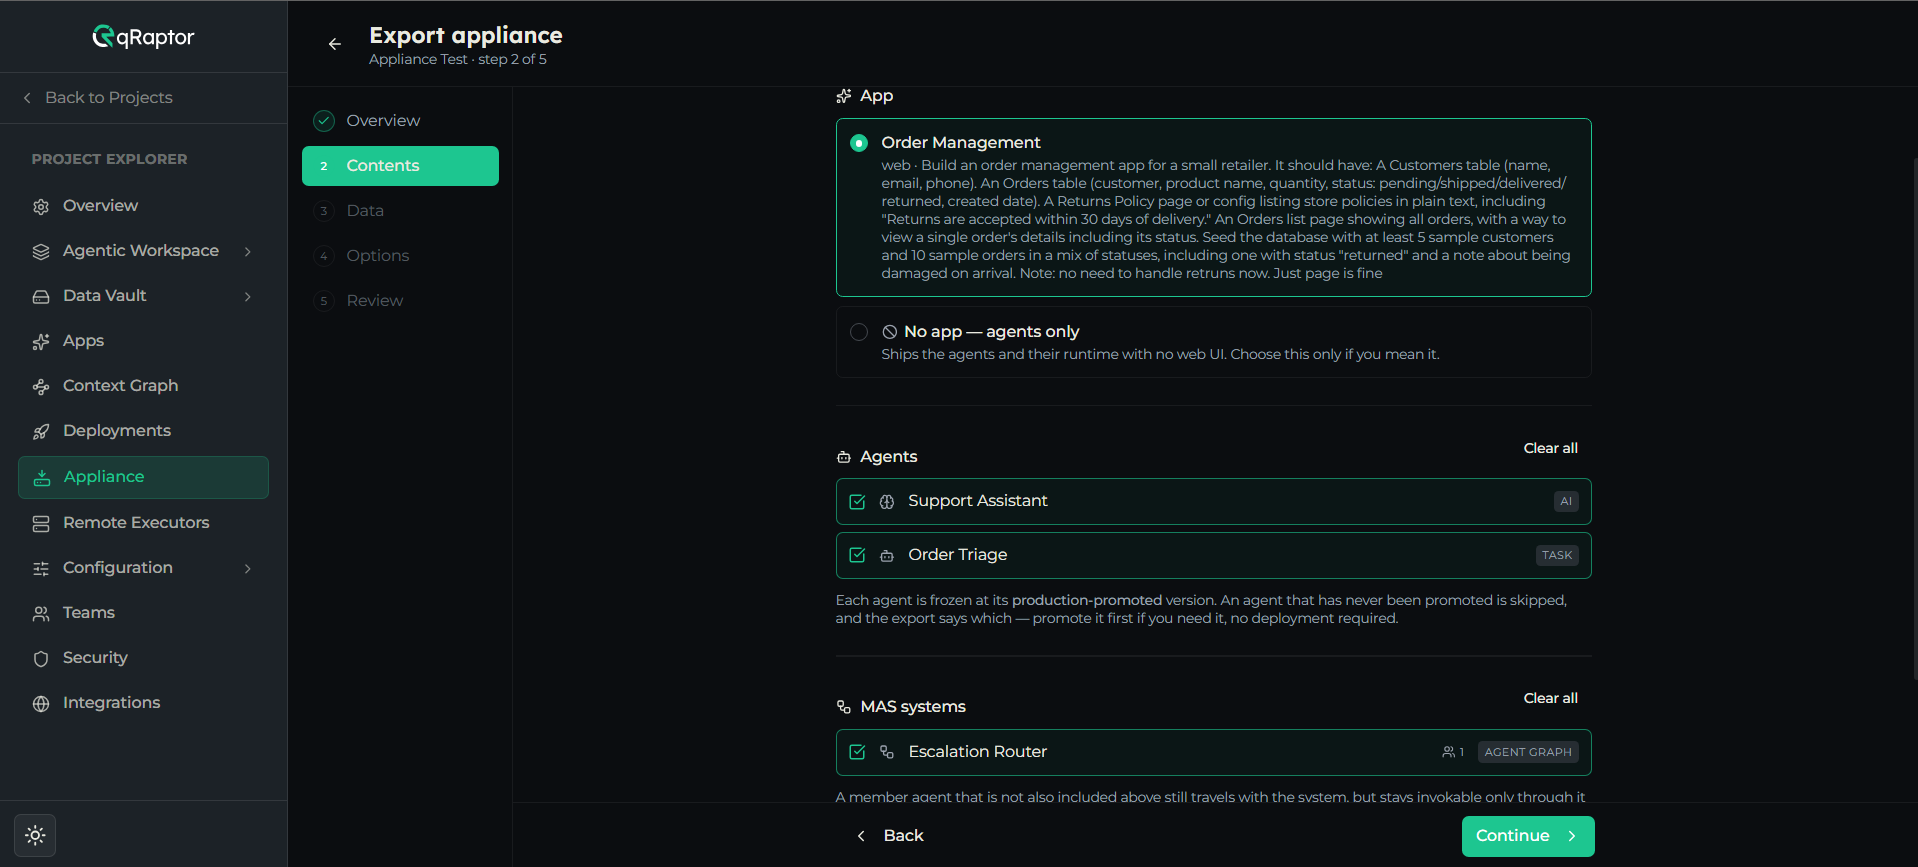The width and height of the screenshot is (1918, 867).
Task: Expand the Data Vault chevron
Action: pyautogui.click(x=248, y=296)
